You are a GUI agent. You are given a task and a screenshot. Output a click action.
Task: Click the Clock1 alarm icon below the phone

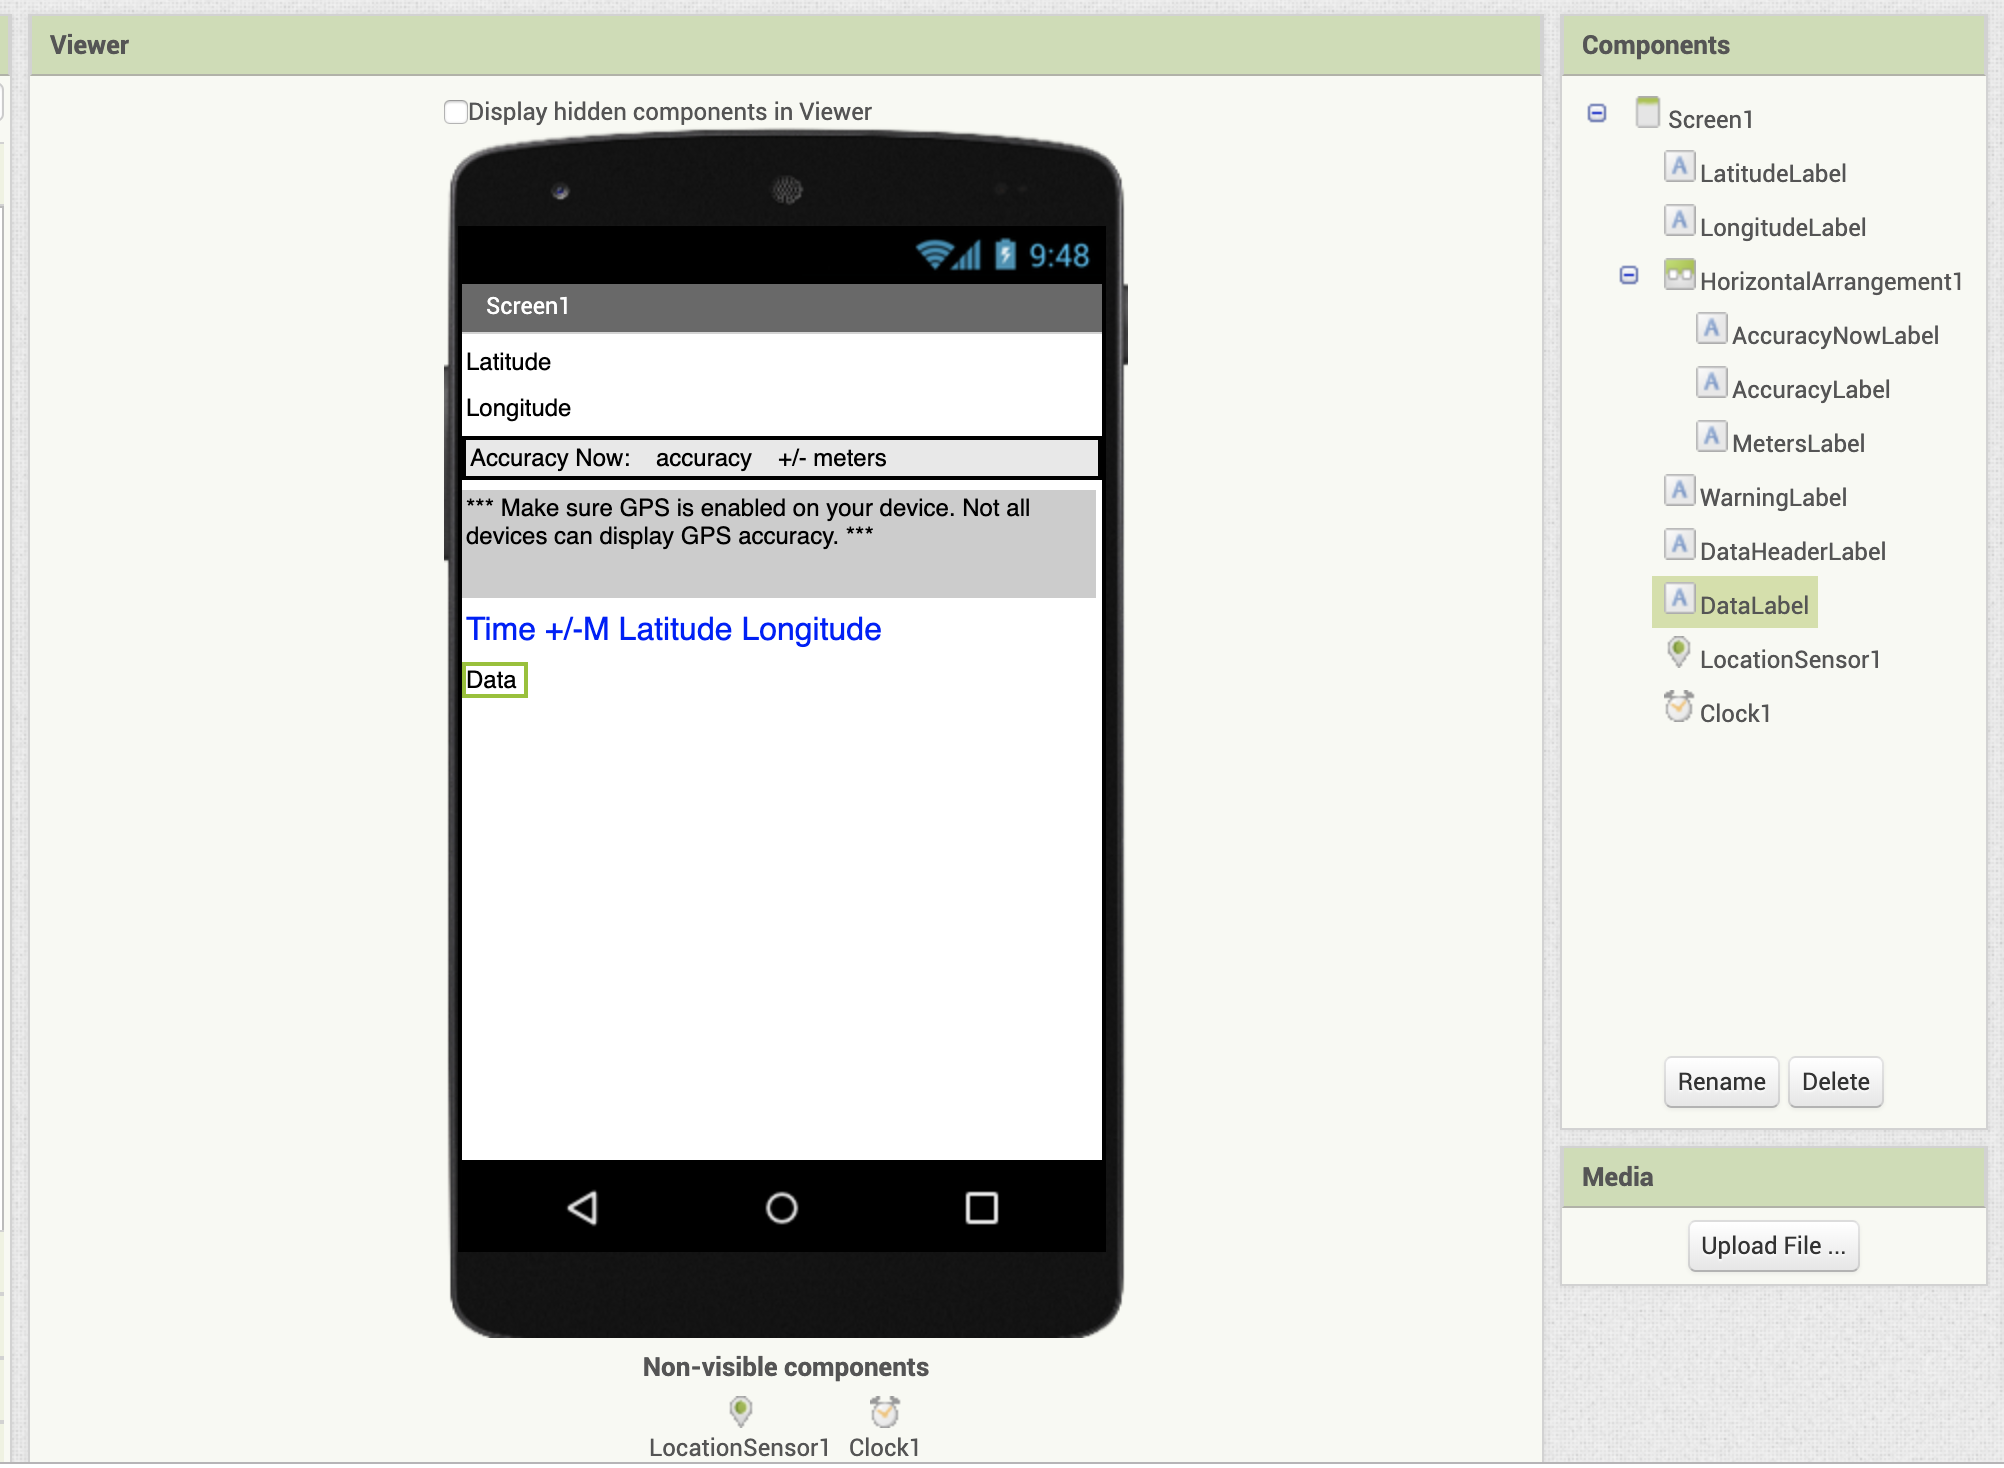[884, 1411]
